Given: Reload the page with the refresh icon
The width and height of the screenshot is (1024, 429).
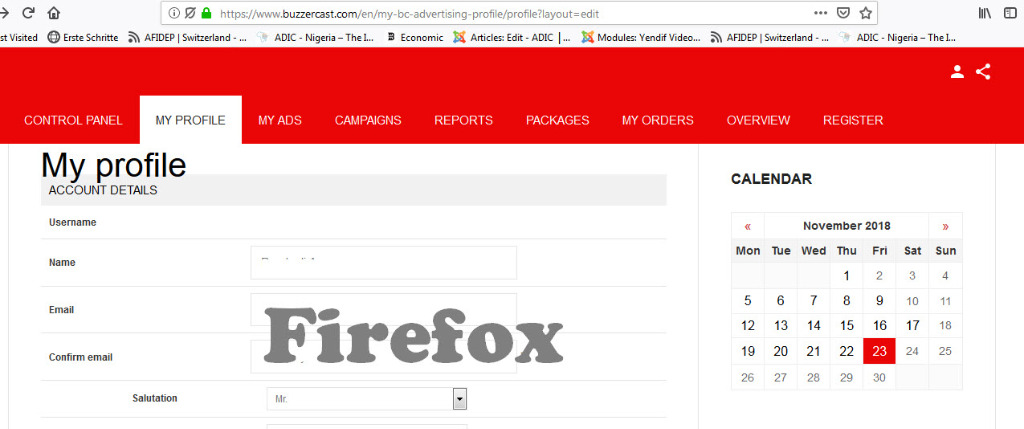Looking at the screenshot, I should click(x=28, y=13).
